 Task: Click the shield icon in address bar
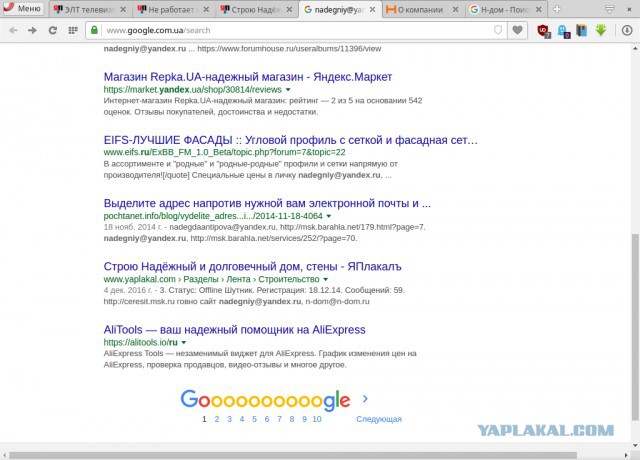[498, 30]
